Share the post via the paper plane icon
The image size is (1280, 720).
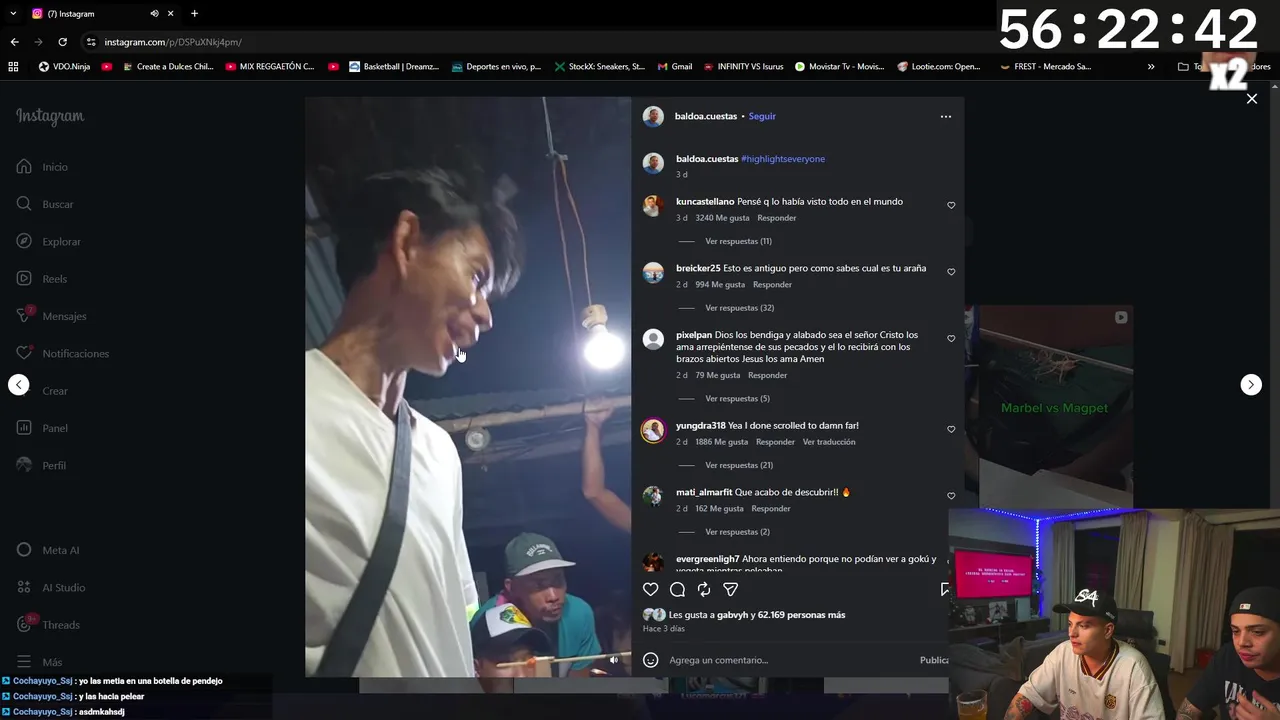coord(730,590)
